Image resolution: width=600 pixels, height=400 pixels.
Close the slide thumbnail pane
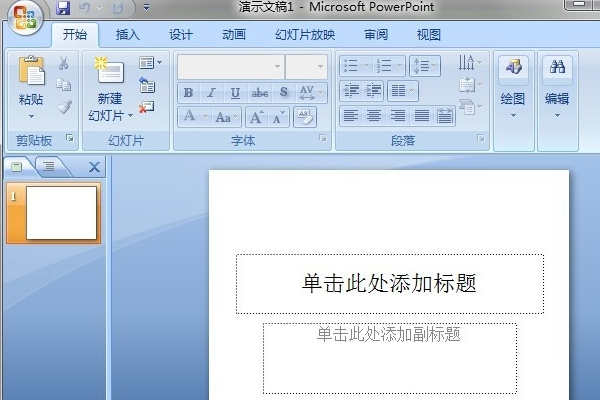94,167
